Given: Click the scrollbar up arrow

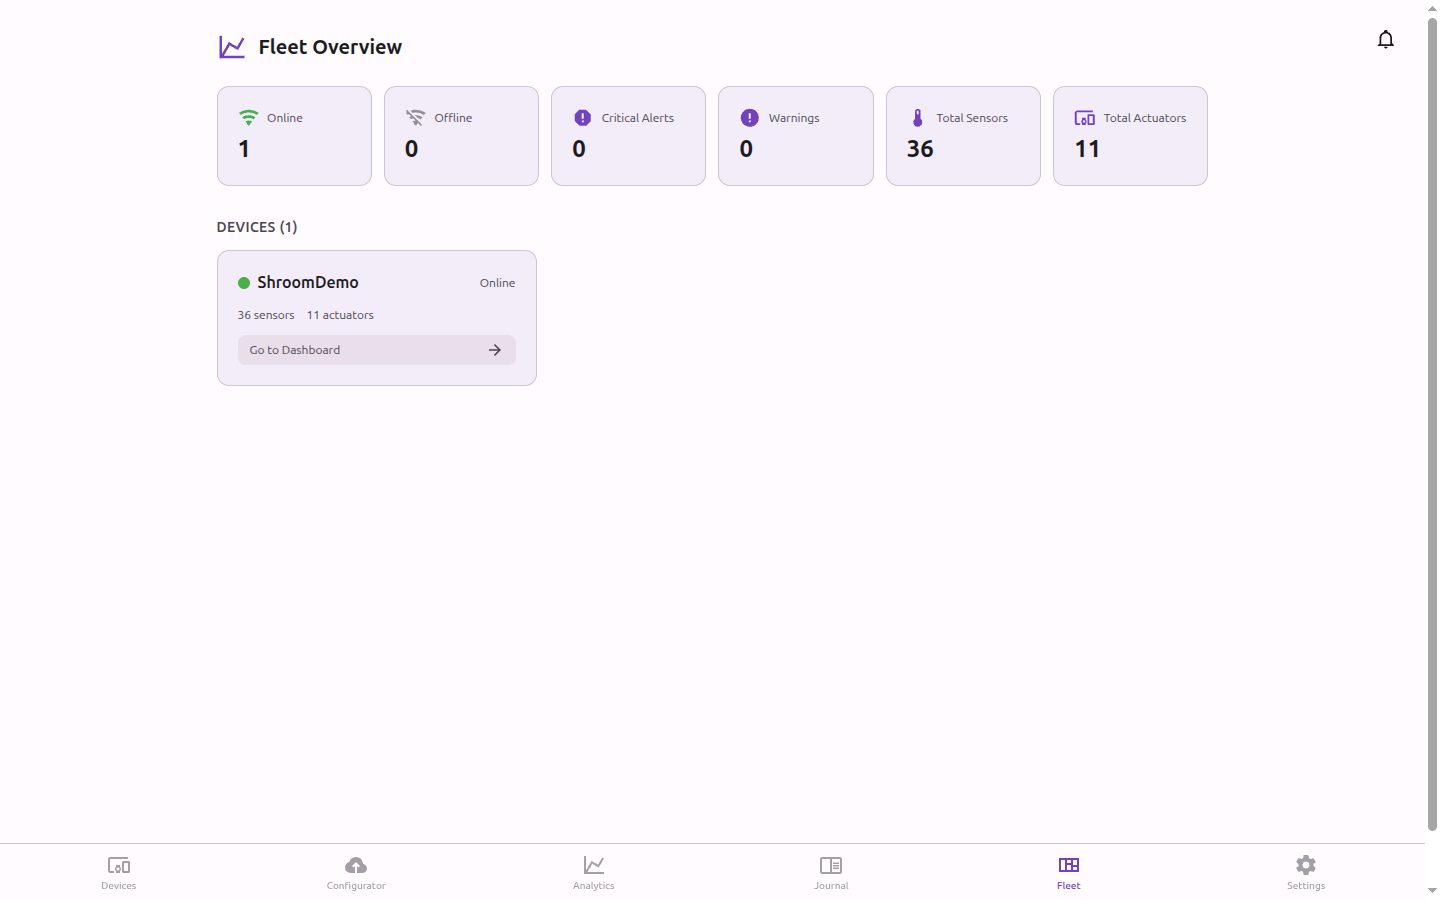Looking at the screenshot, I should tap(1432, 8).
